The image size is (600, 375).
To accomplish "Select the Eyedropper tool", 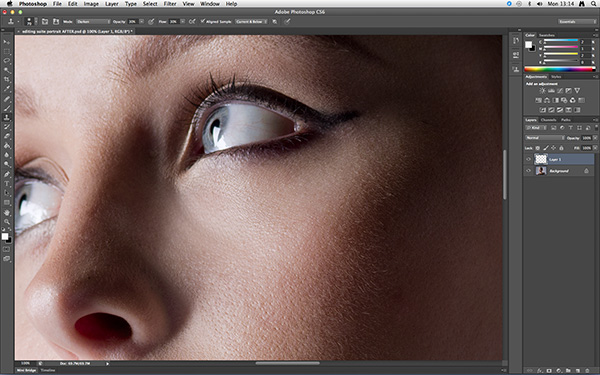I will tap(7, 89).
